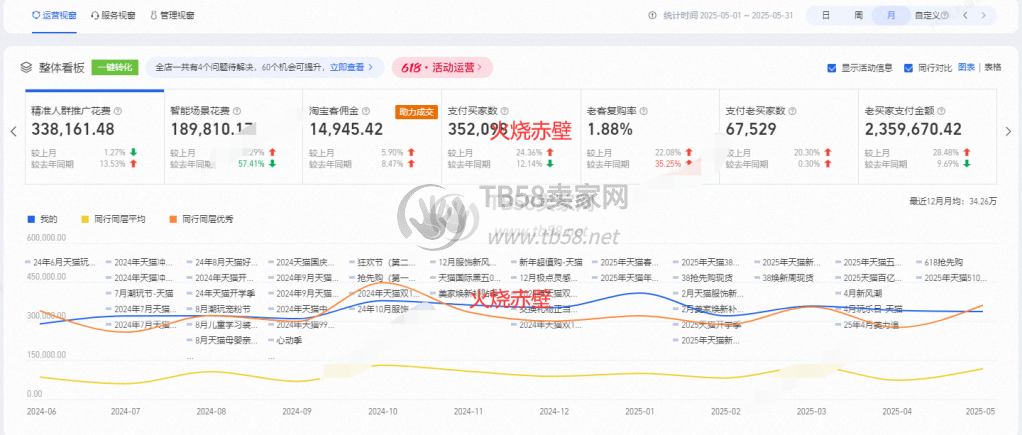Switch to the 服务视窗 tab
Viewport: 1022px width, 435px height.
click(x=113, y=15)
